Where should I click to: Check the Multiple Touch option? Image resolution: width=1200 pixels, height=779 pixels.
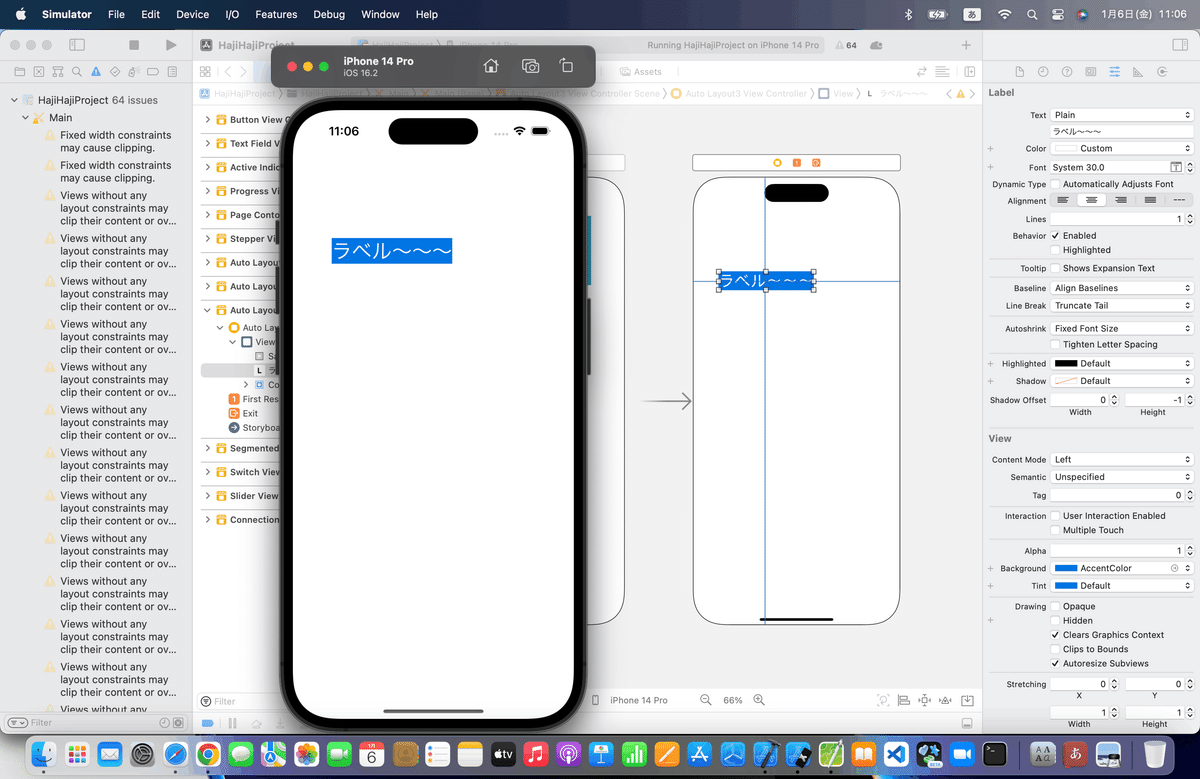click(x=1055, y=530)
